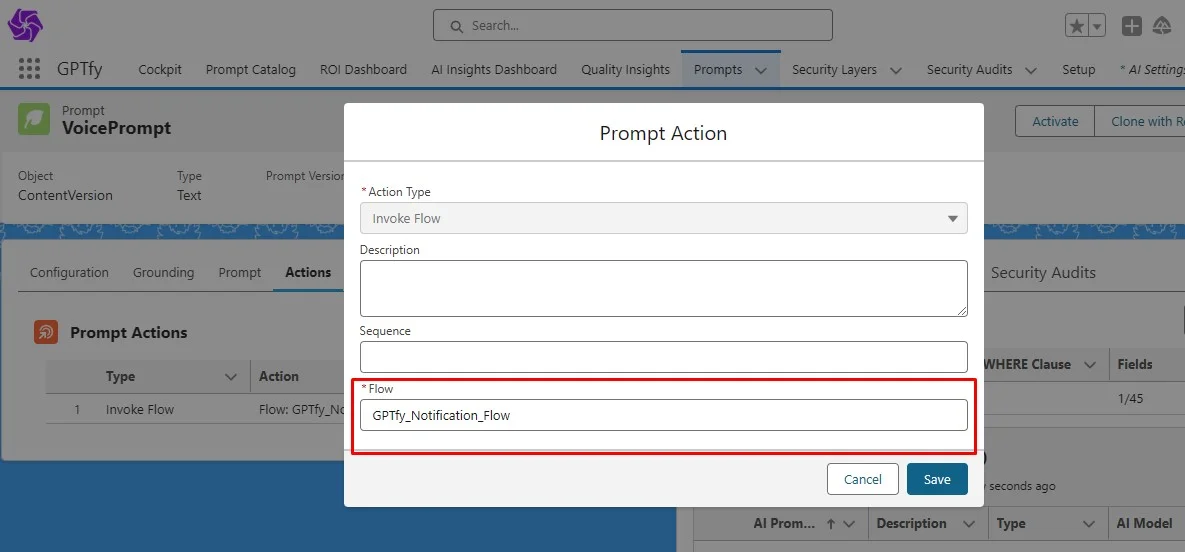Focus the global Search box
The height and width of the screenshot is (552, 1185).
(633, 25)
